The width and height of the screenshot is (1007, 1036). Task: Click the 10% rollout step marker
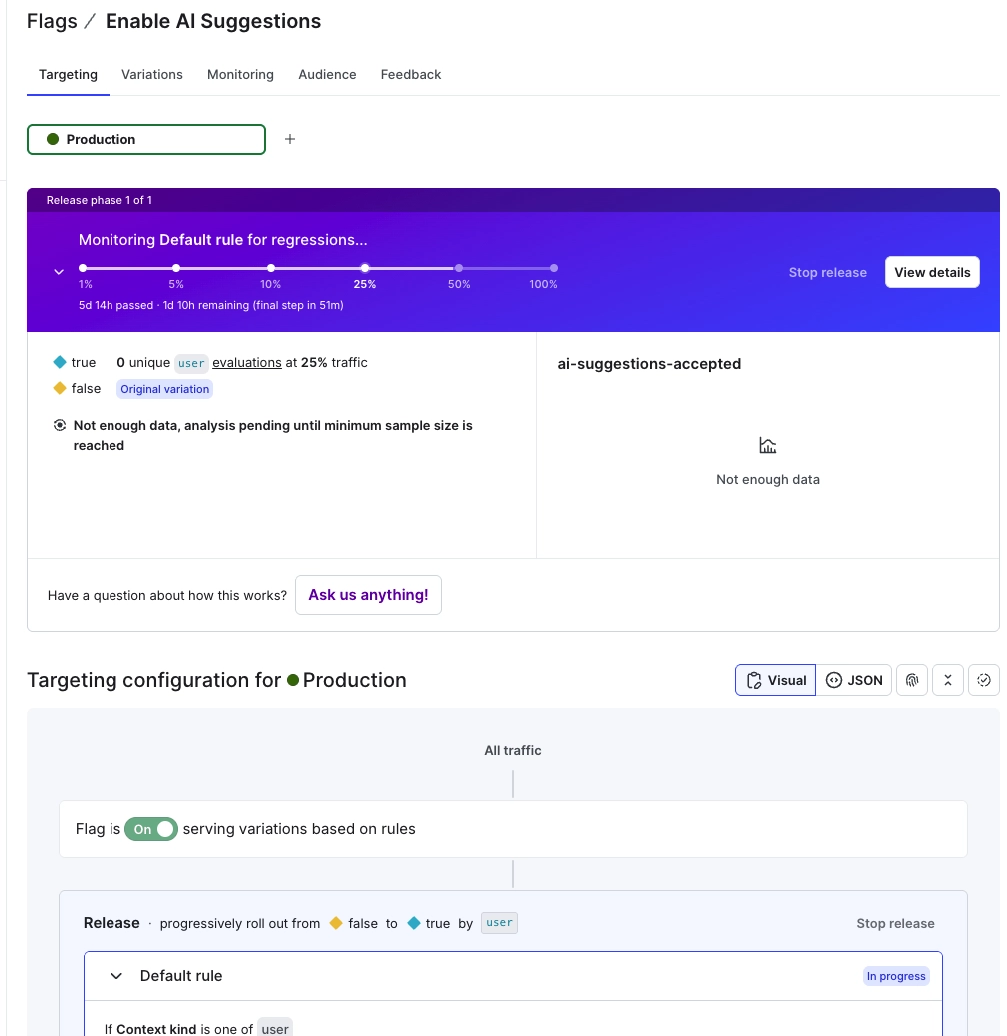point(271,268)
